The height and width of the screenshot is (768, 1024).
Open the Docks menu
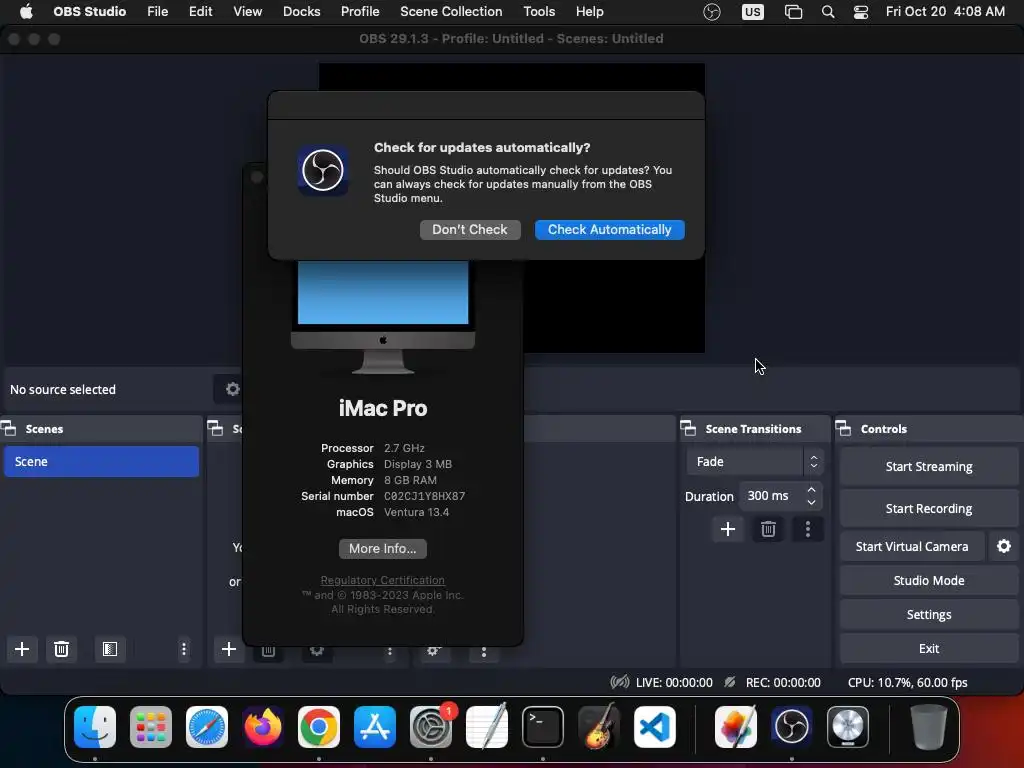[302, 11]
